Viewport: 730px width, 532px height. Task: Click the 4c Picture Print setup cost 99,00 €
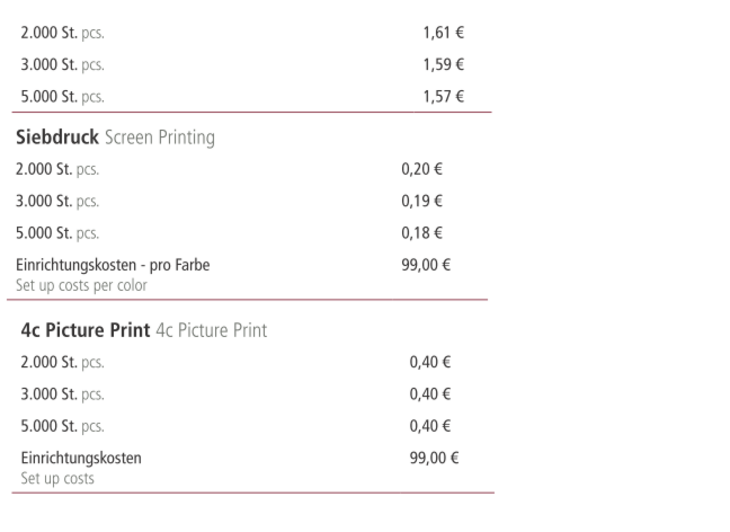pos(434,458)
